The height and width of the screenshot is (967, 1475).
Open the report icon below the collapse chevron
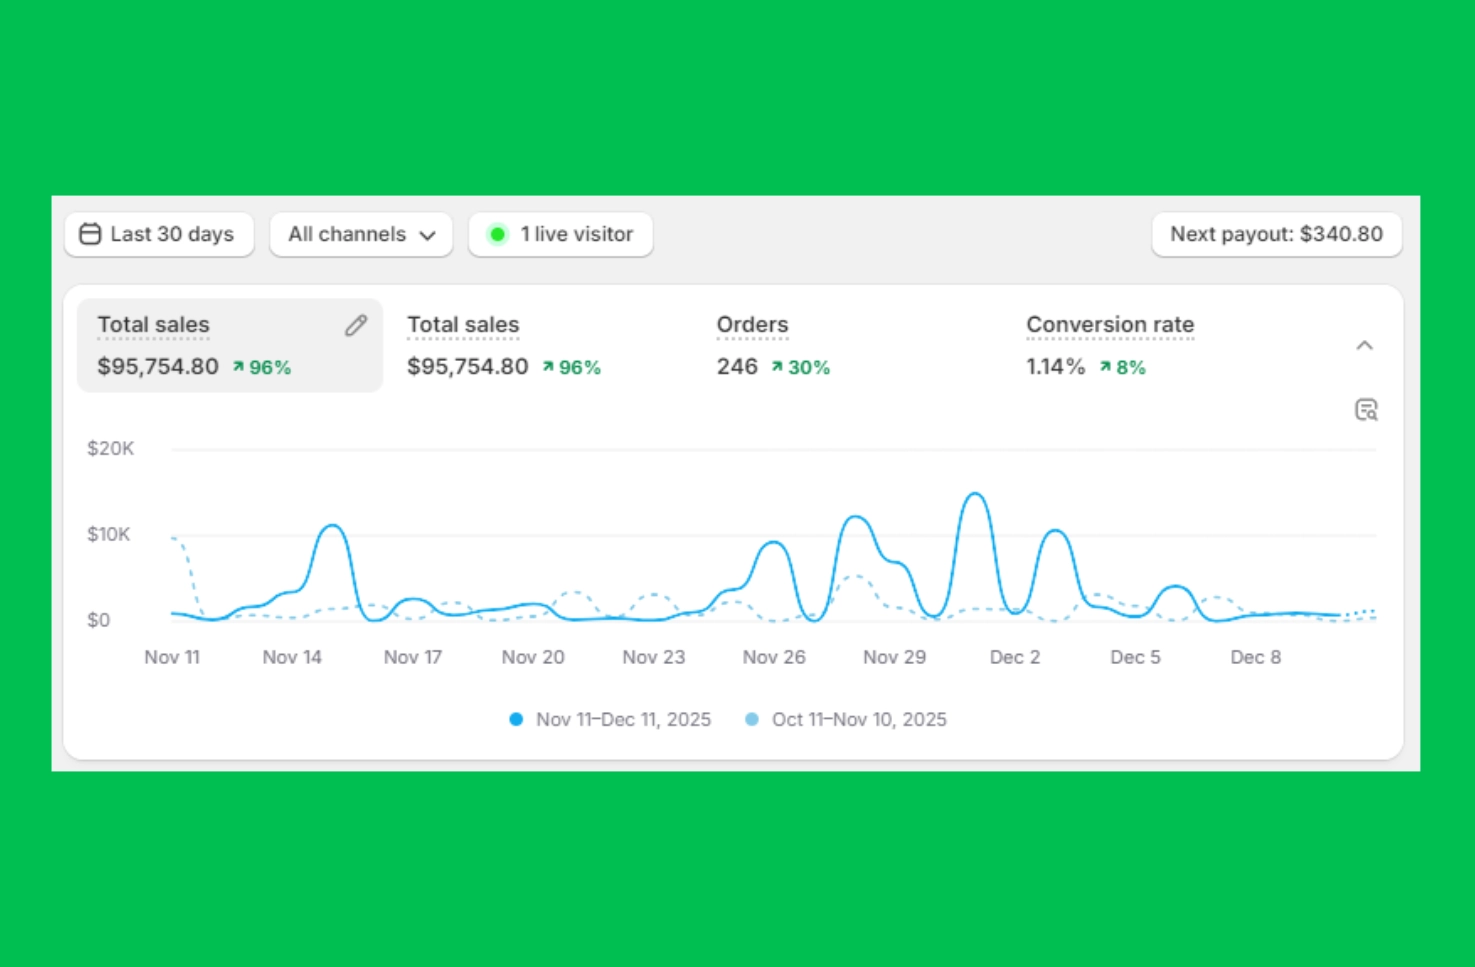pos(1366,410)
